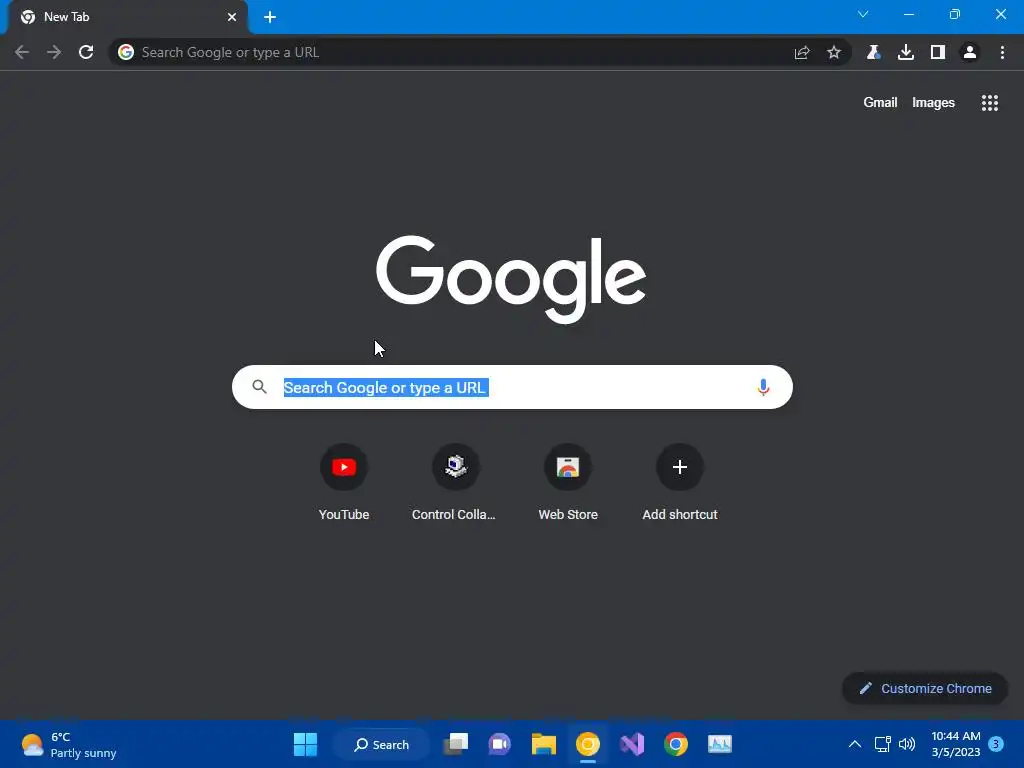Screen dimensions: 1024x768
Task: Click the Google icon in address bar
Action: (x=126, y=52)
